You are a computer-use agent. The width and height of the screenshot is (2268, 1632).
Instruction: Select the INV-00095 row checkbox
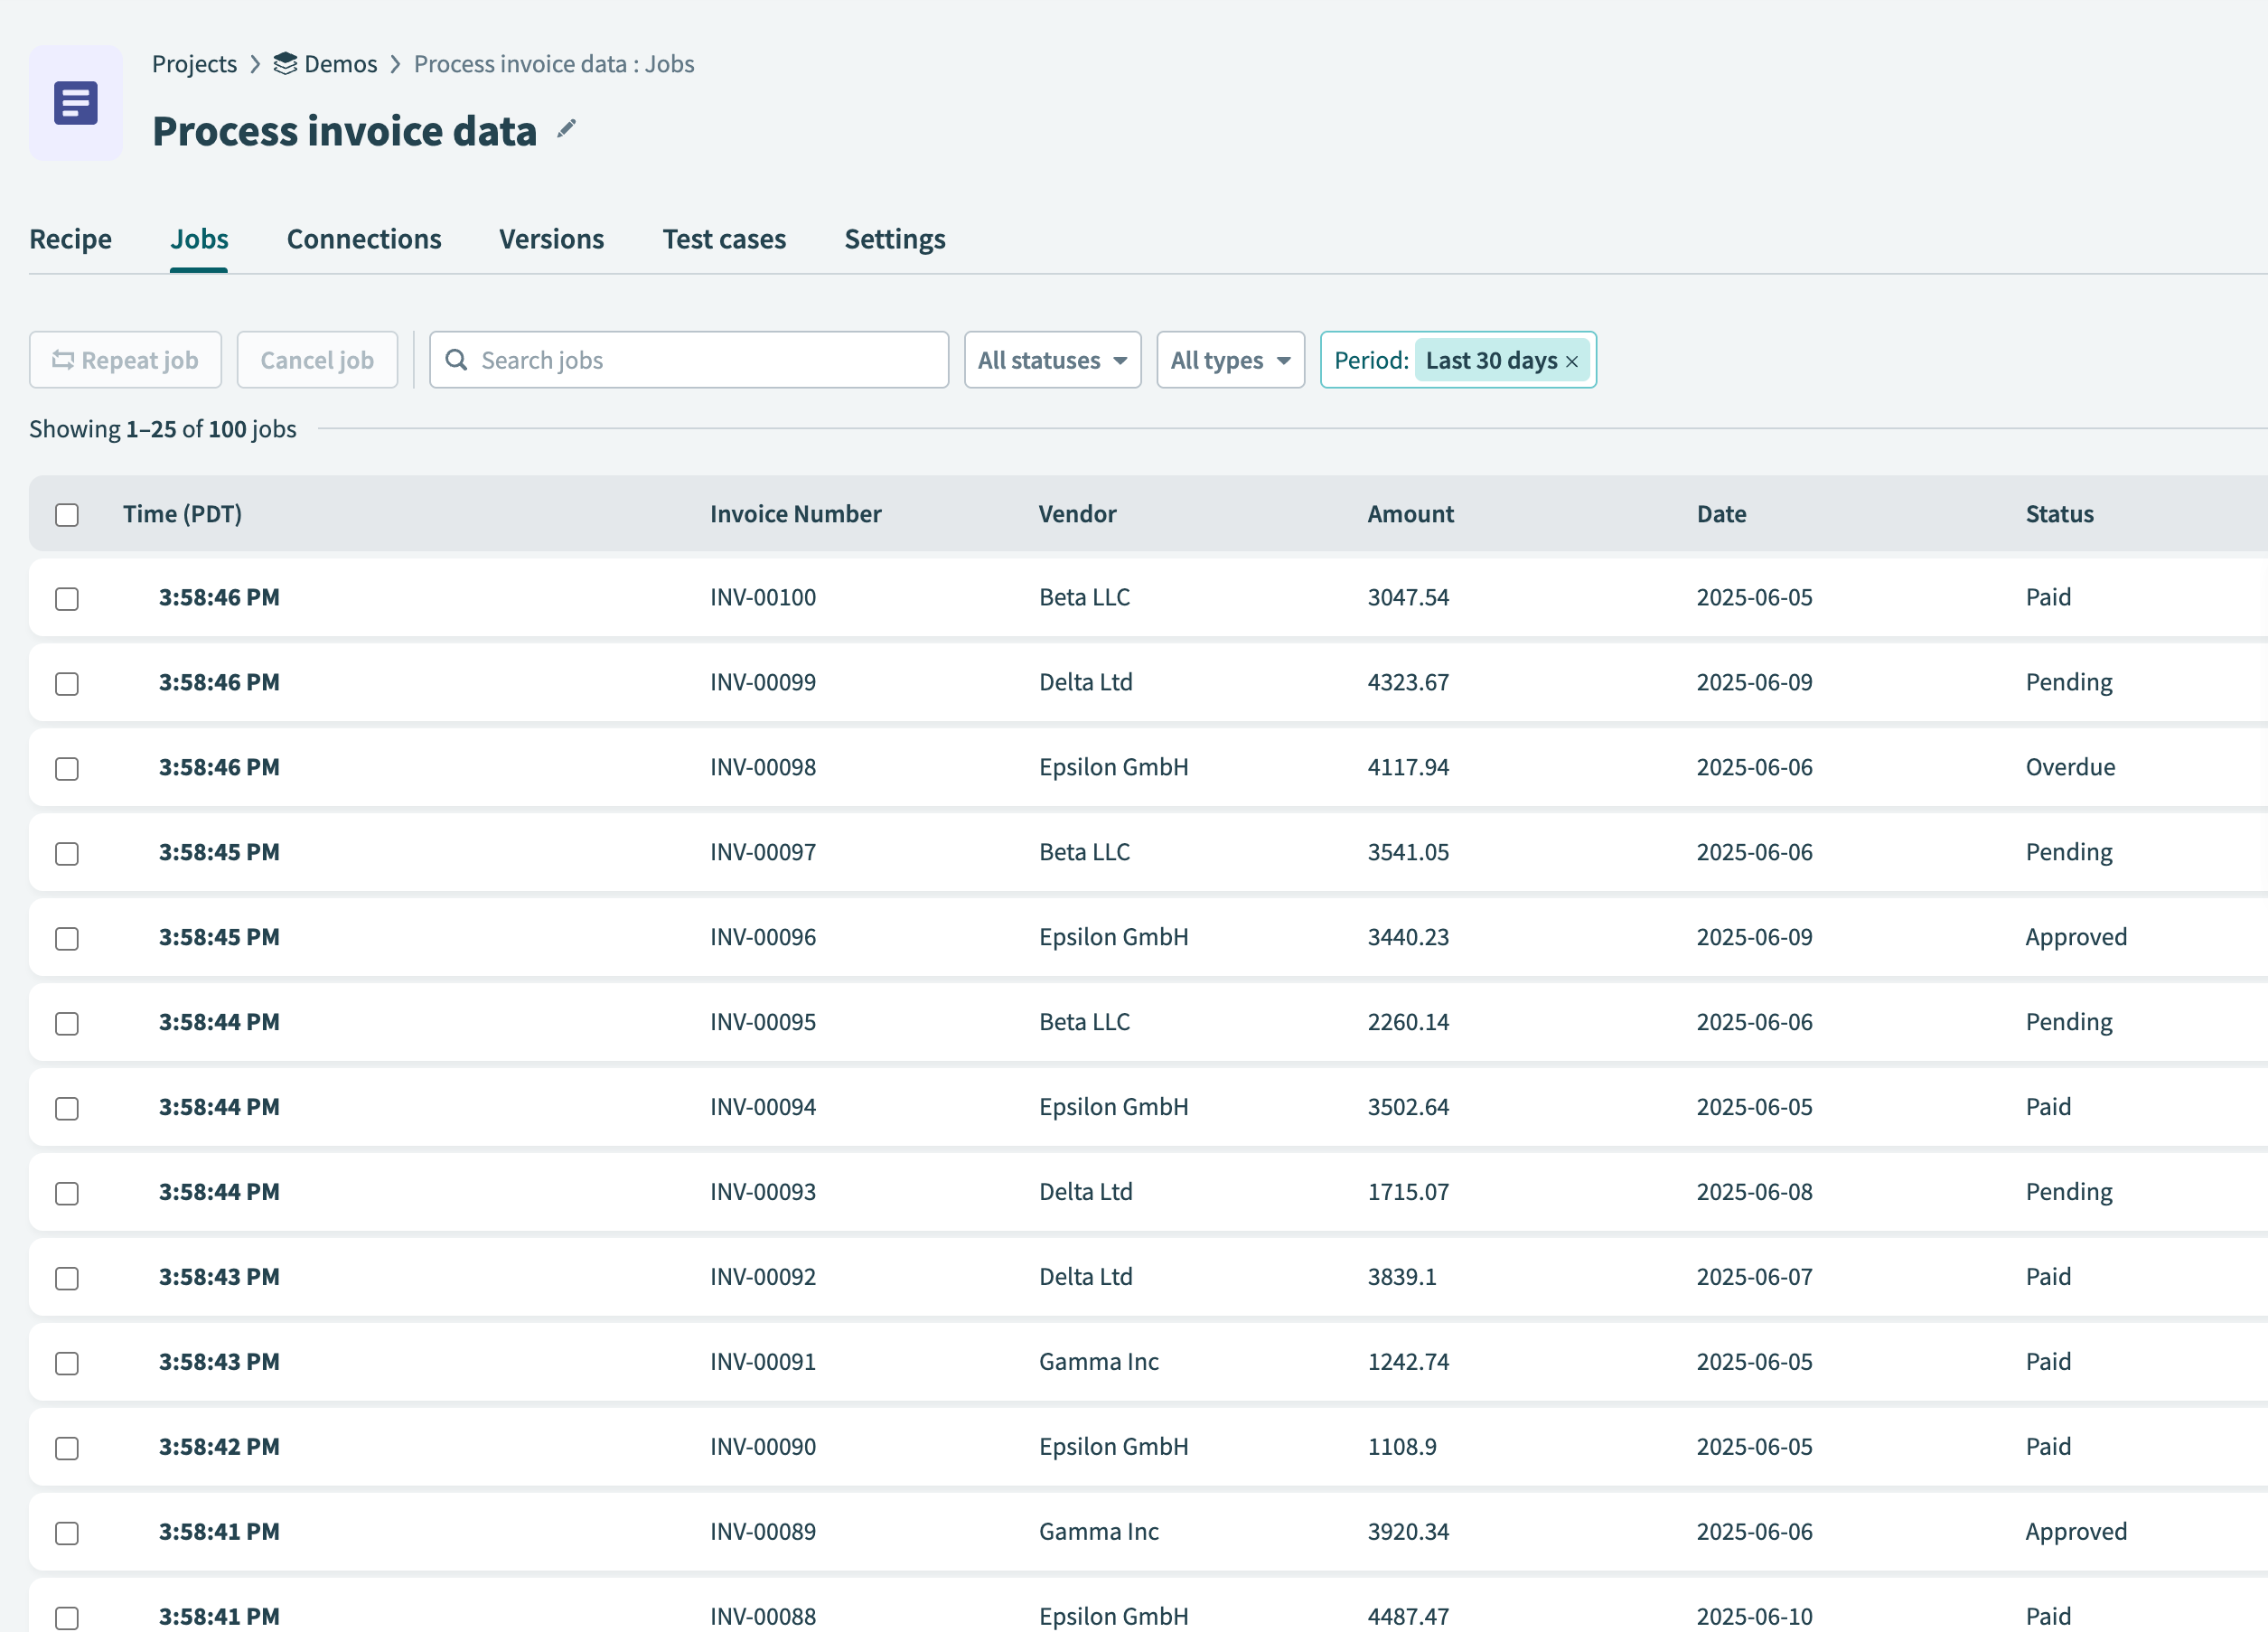[x=67, y=1024]
